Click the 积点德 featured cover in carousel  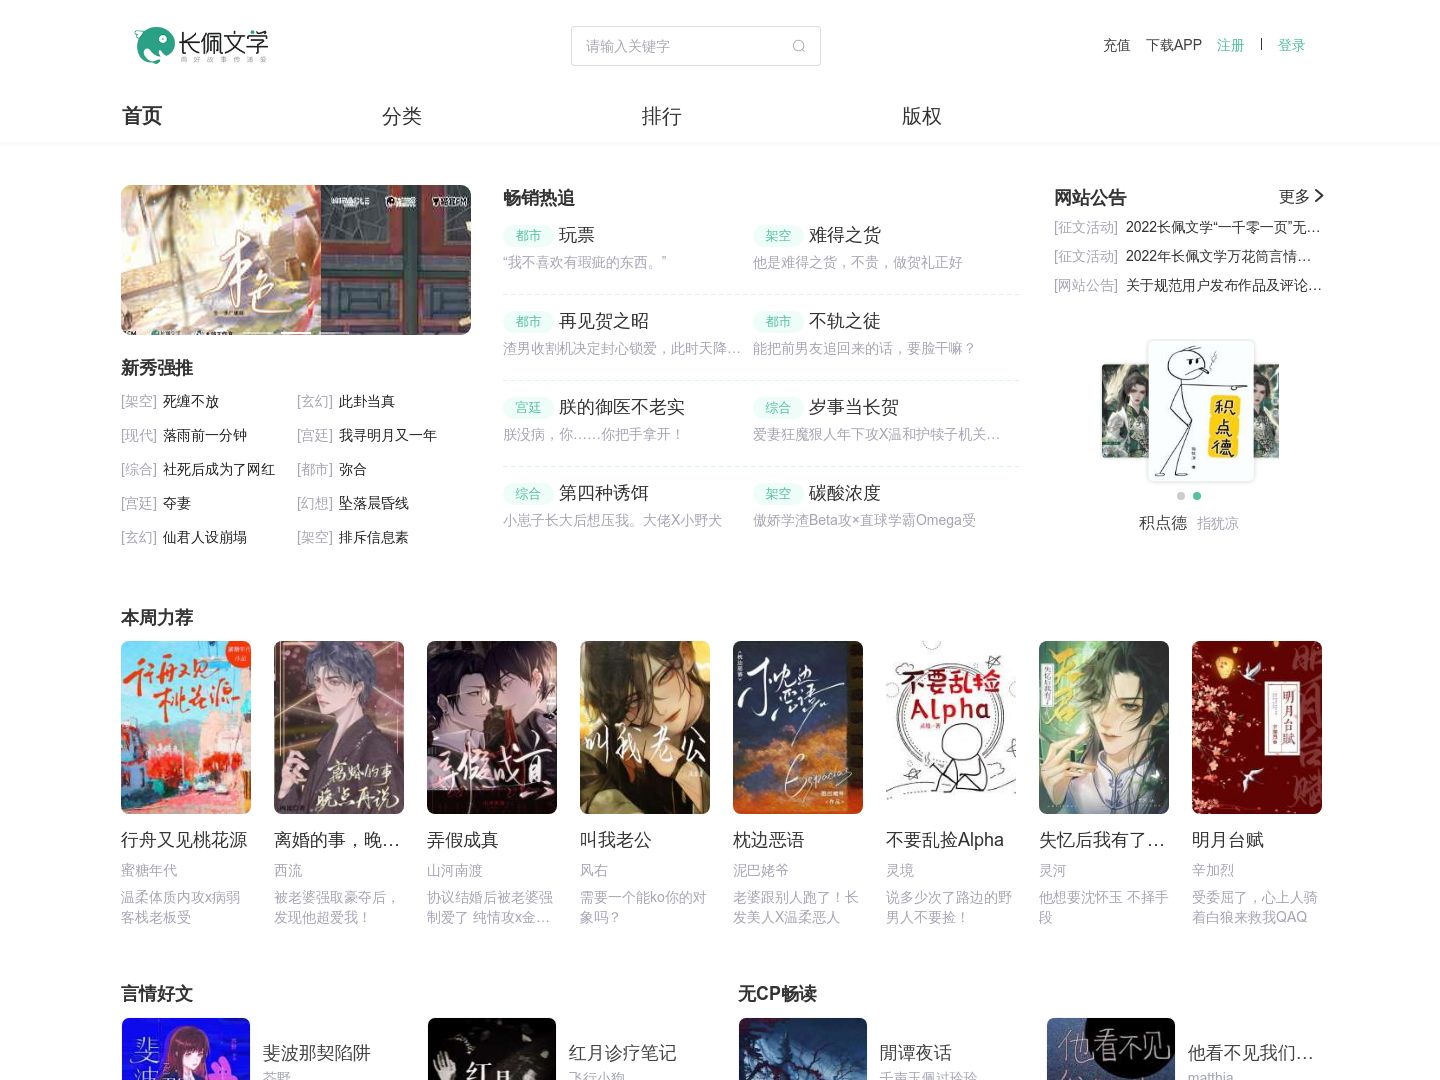coord(1200,410)
